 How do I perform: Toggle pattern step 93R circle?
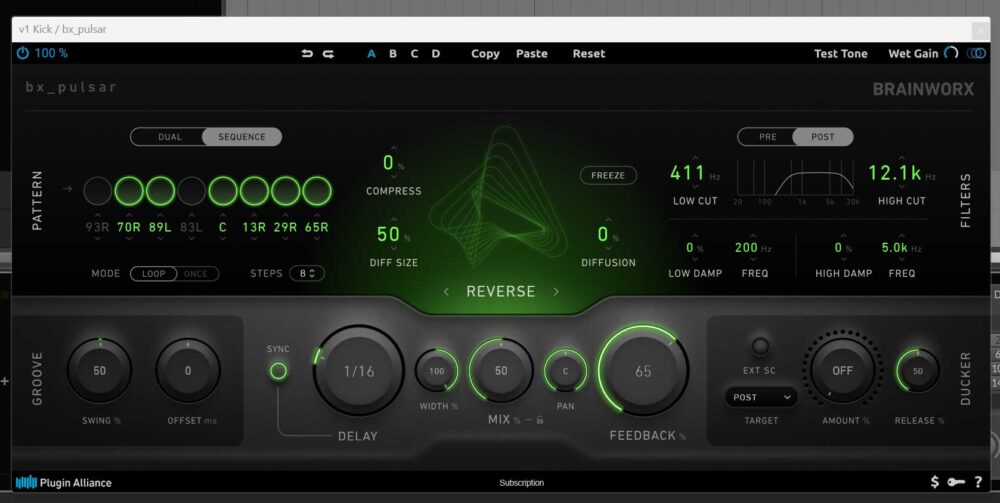(98, 191)
